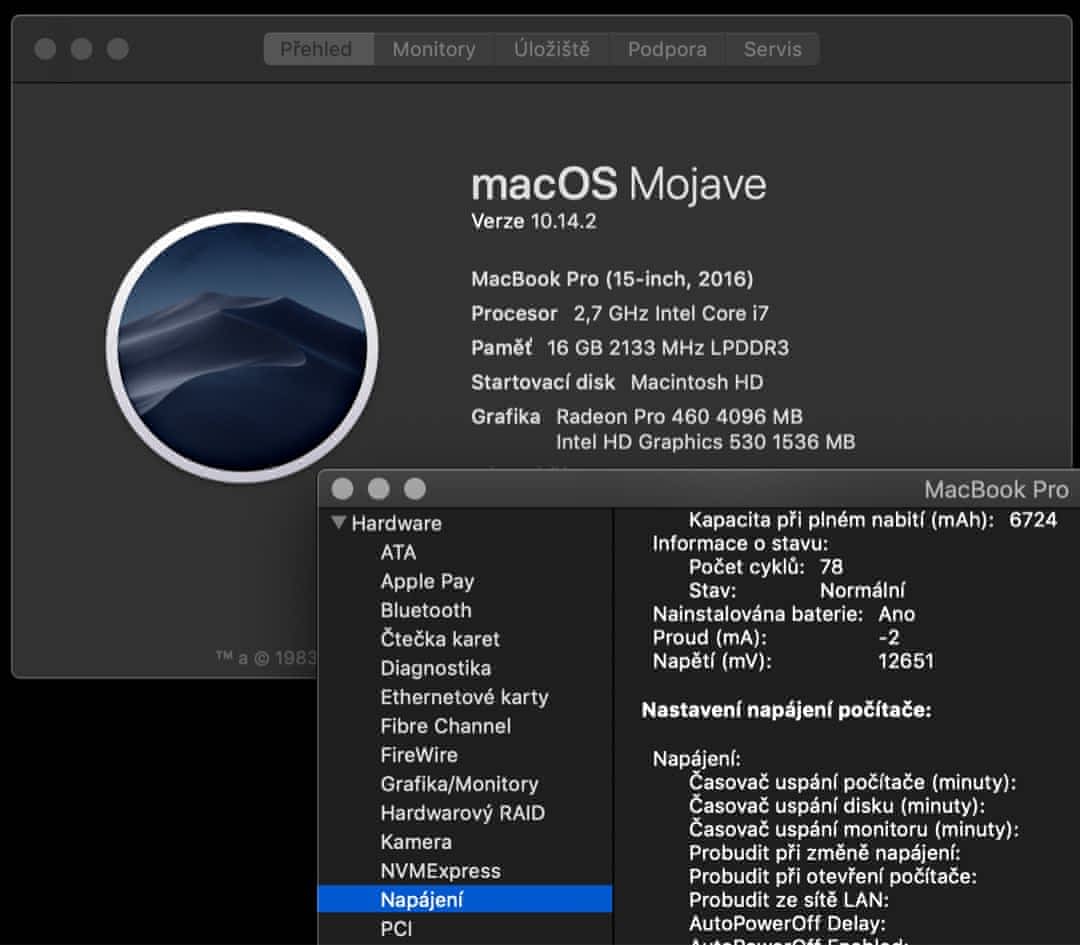This screenshot has height=945, width=1080.
Task: Collapse the Hardware tree section
Action: click(x=338, y=523)
